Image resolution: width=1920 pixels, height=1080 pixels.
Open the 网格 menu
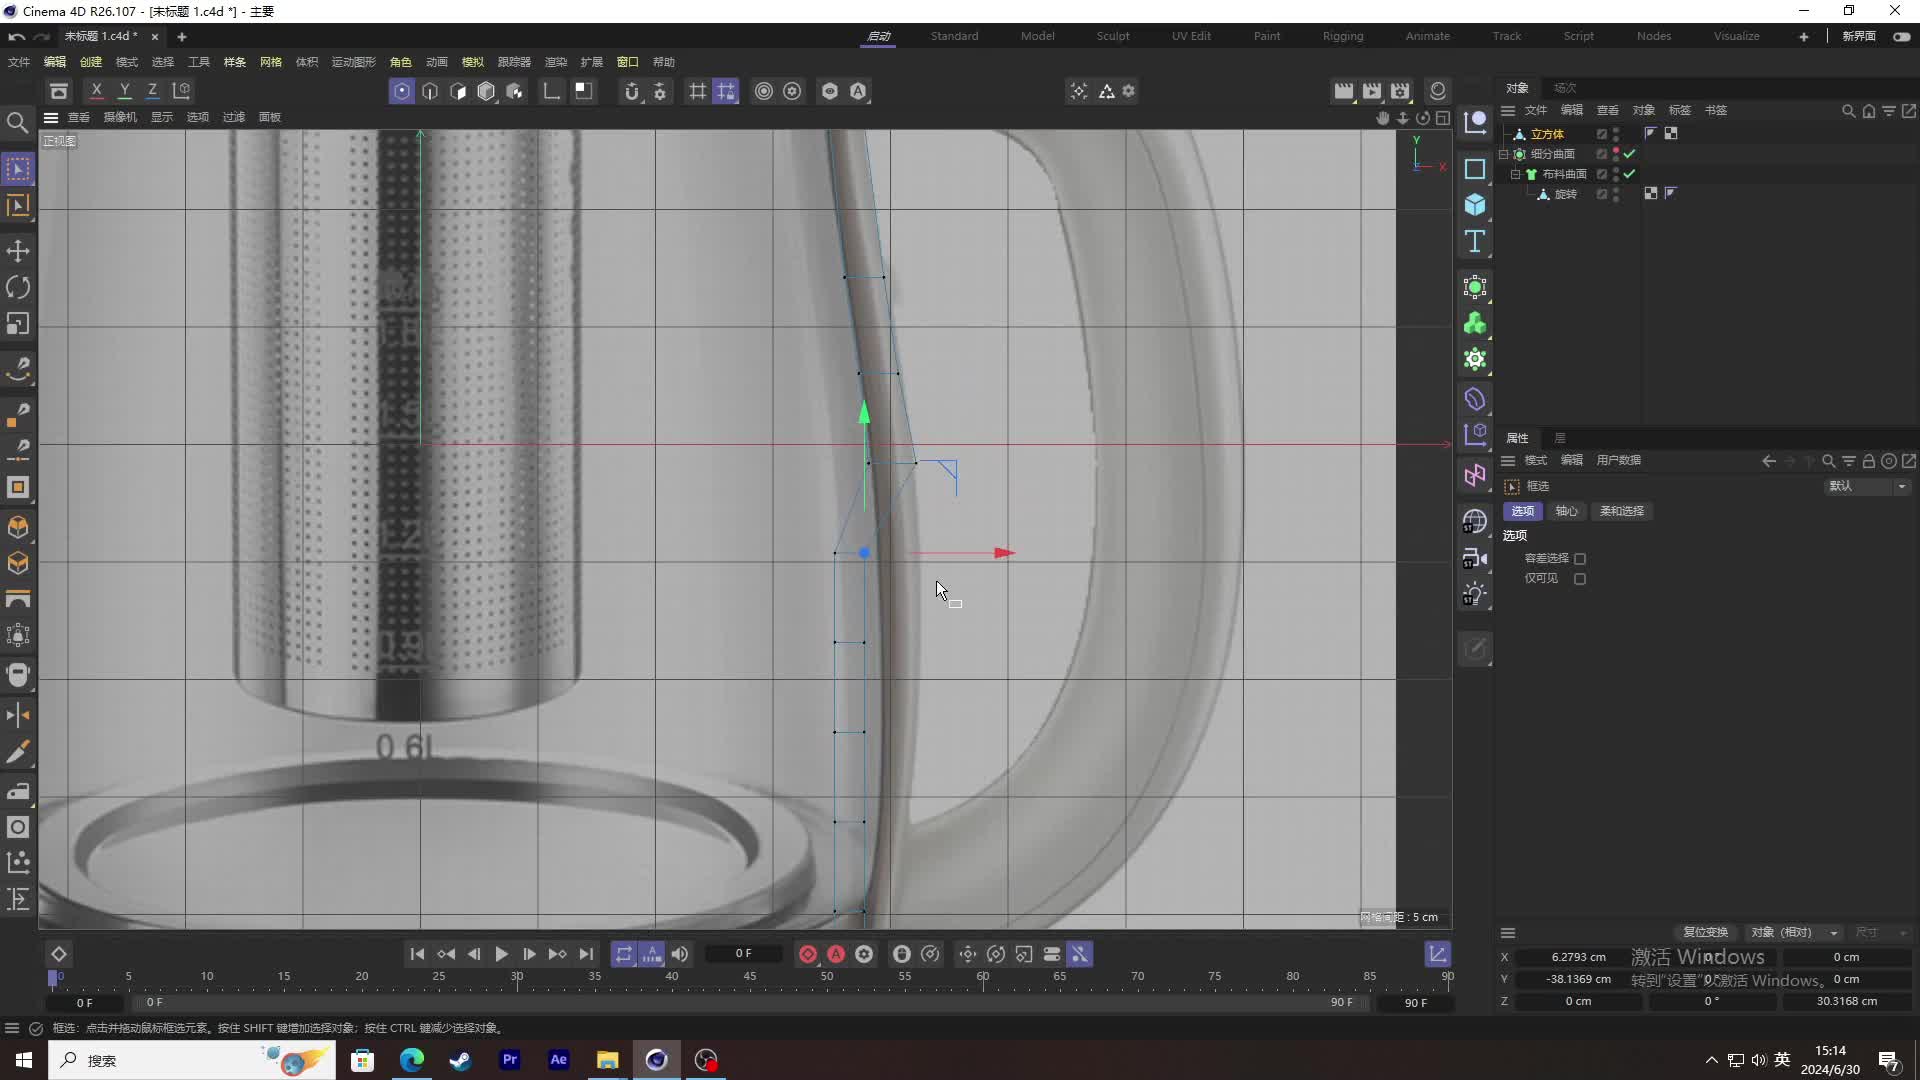point(271,62)
